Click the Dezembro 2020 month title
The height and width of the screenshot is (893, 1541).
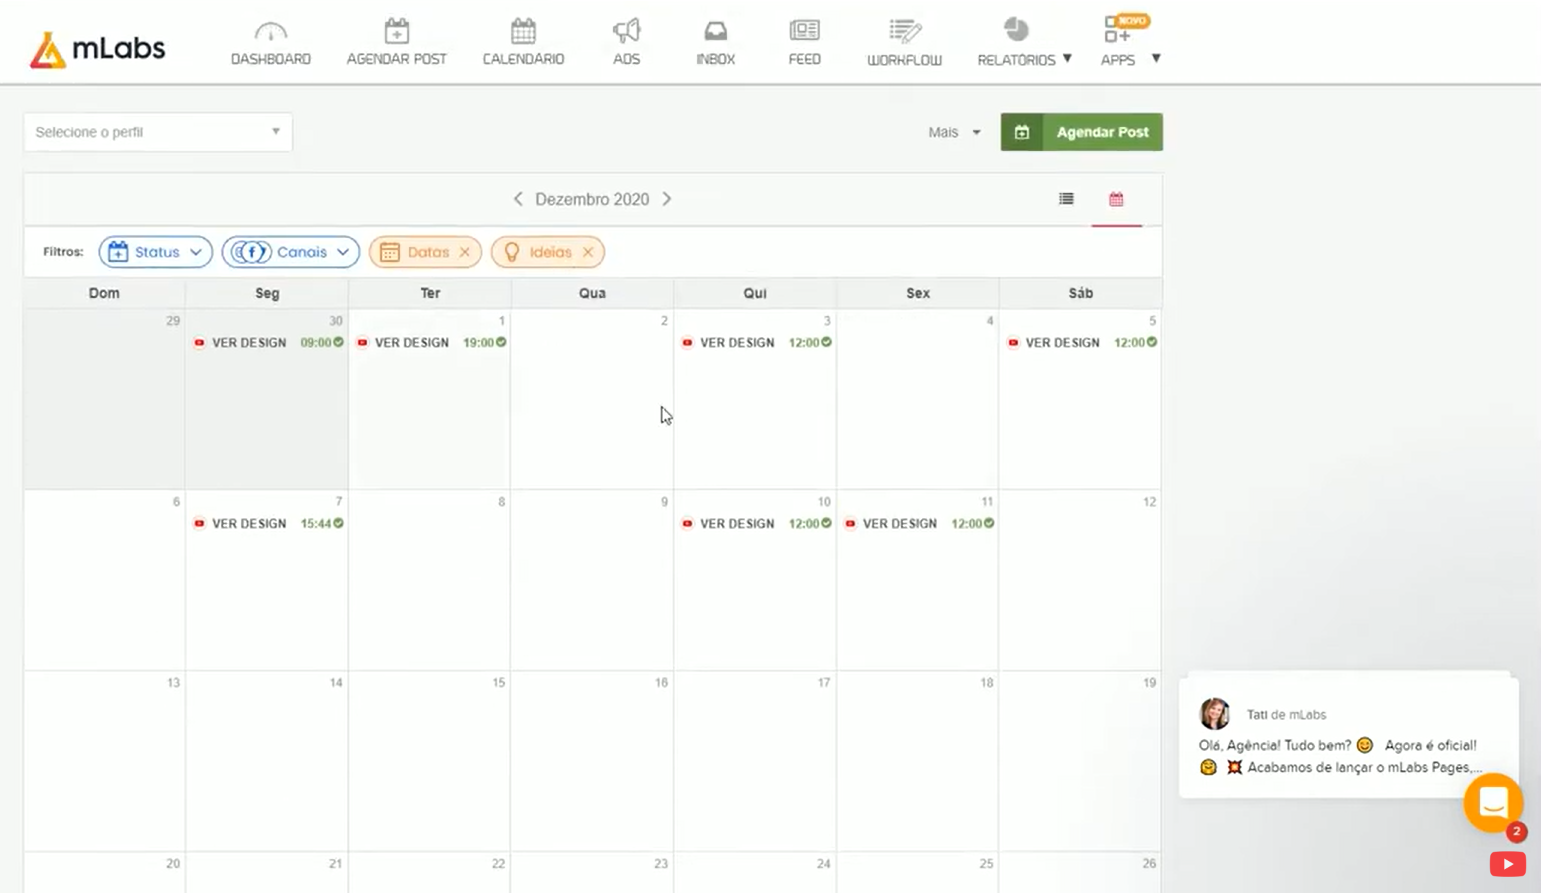pos(592,199)
